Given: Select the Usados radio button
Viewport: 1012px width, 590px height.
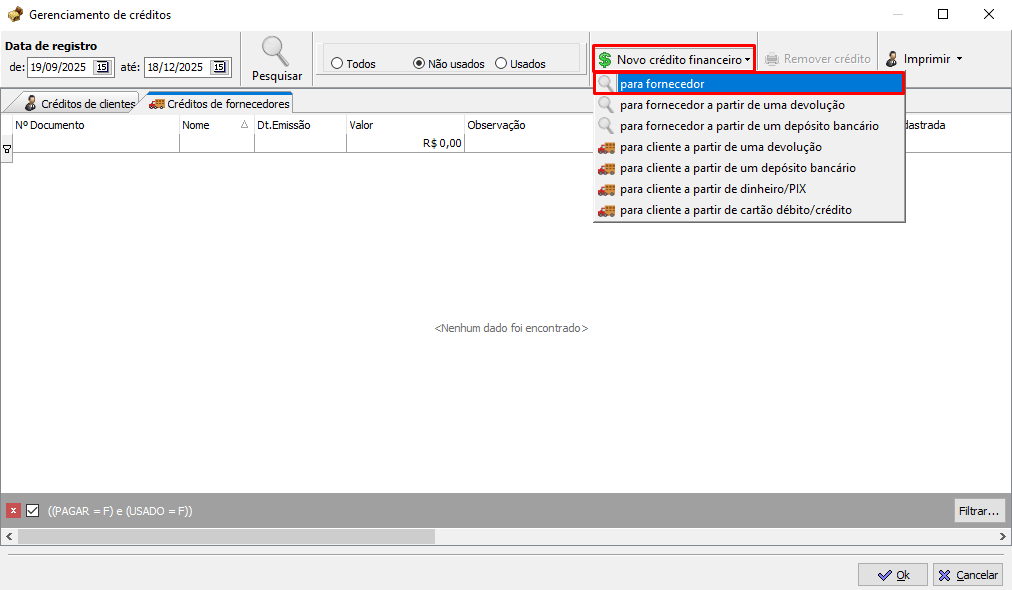Looking at the screenshot, I should tap(501, 64).
